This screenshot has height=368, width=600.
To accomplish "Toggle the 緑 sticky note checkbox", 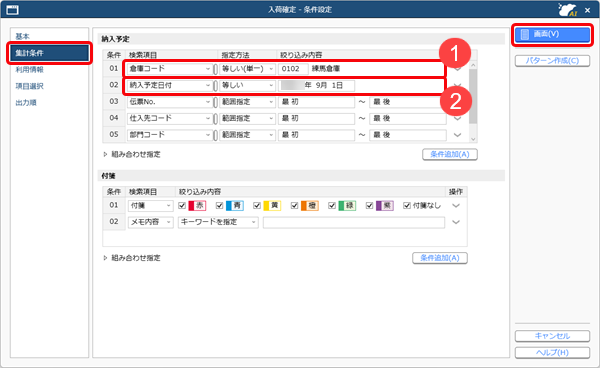I will point(332,206).
